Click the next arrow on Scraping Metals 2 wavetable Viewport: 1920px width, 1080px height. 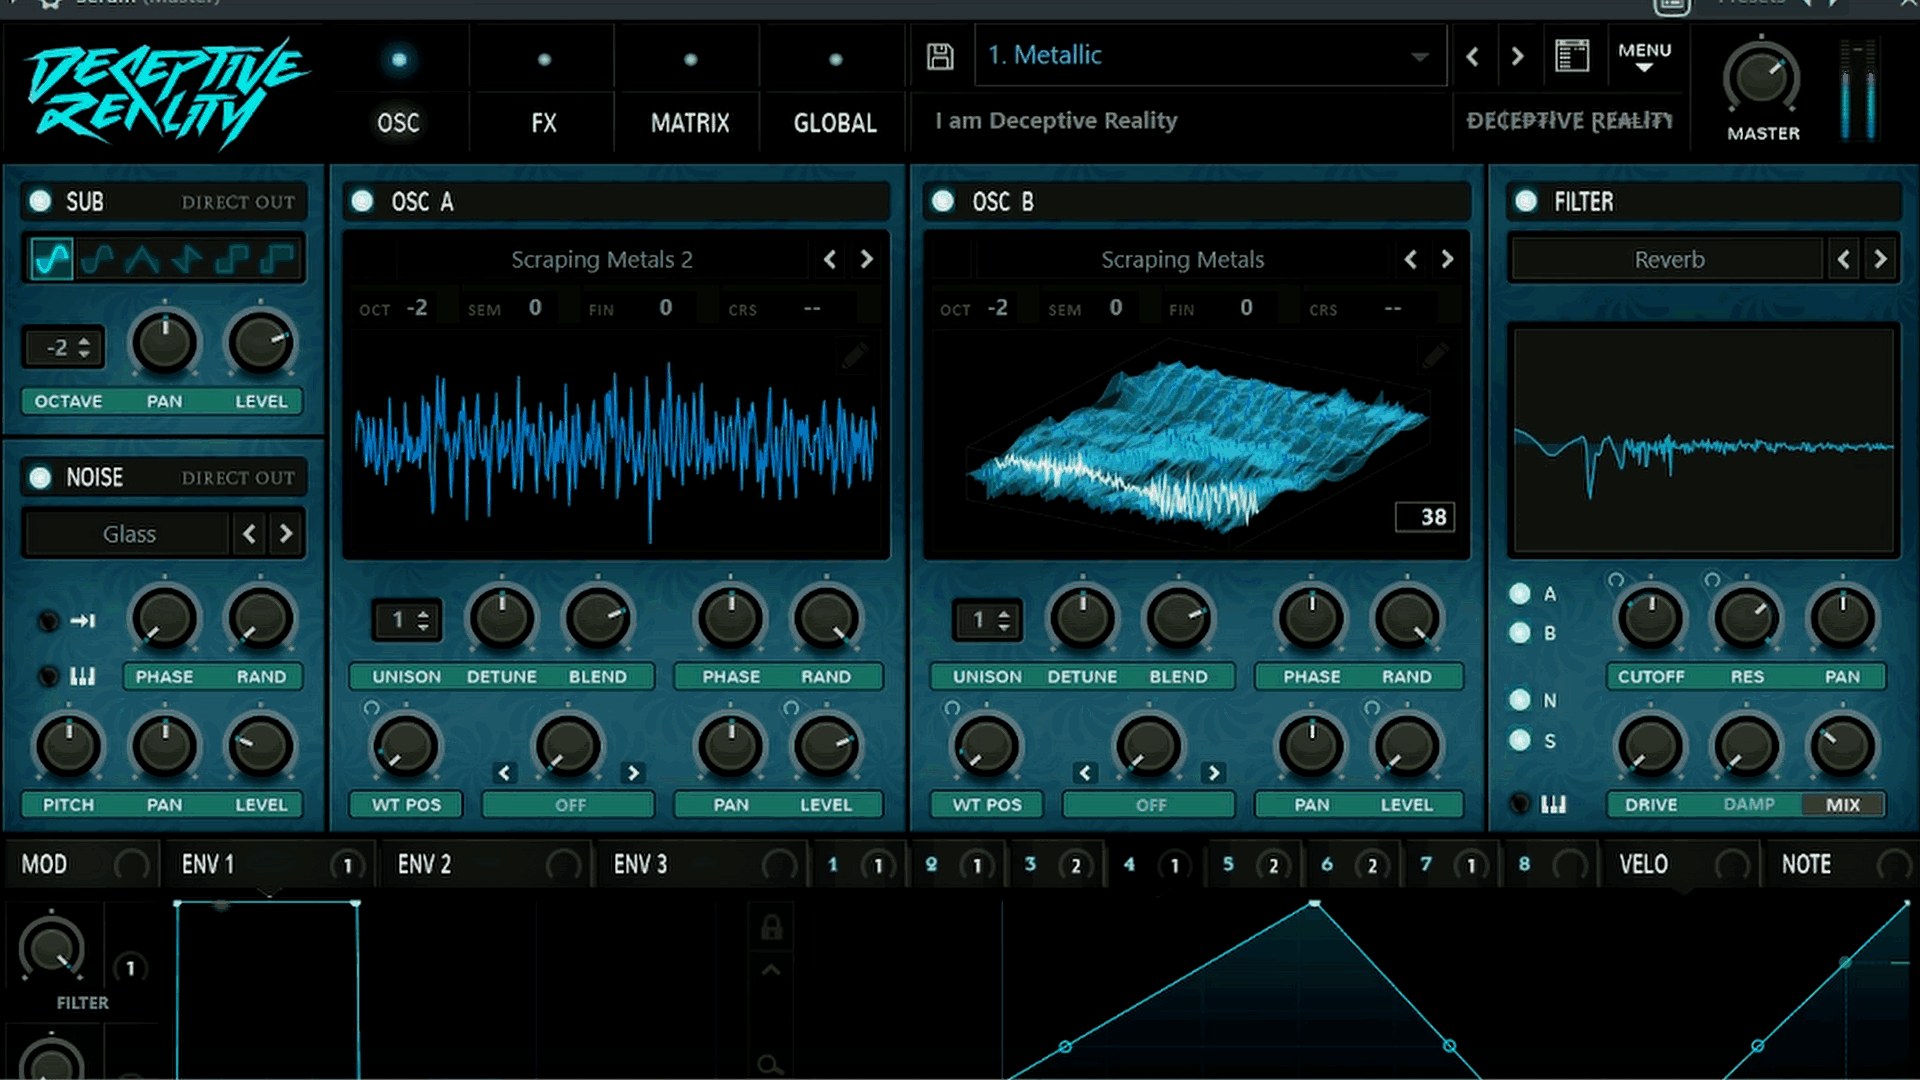(x=866, y=258)
